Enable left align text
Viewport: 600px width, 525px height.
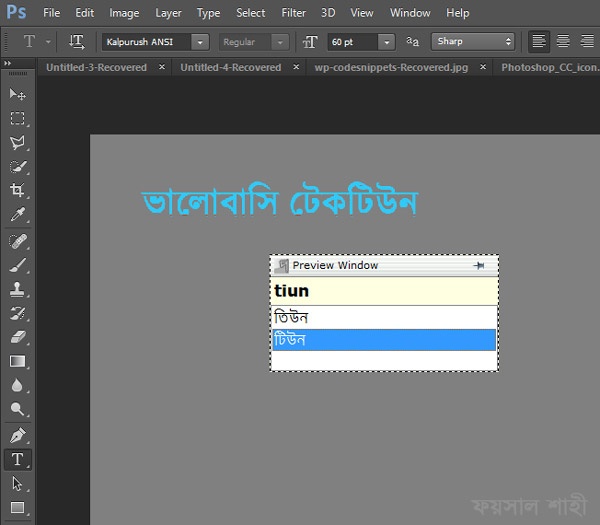(540, 42)
